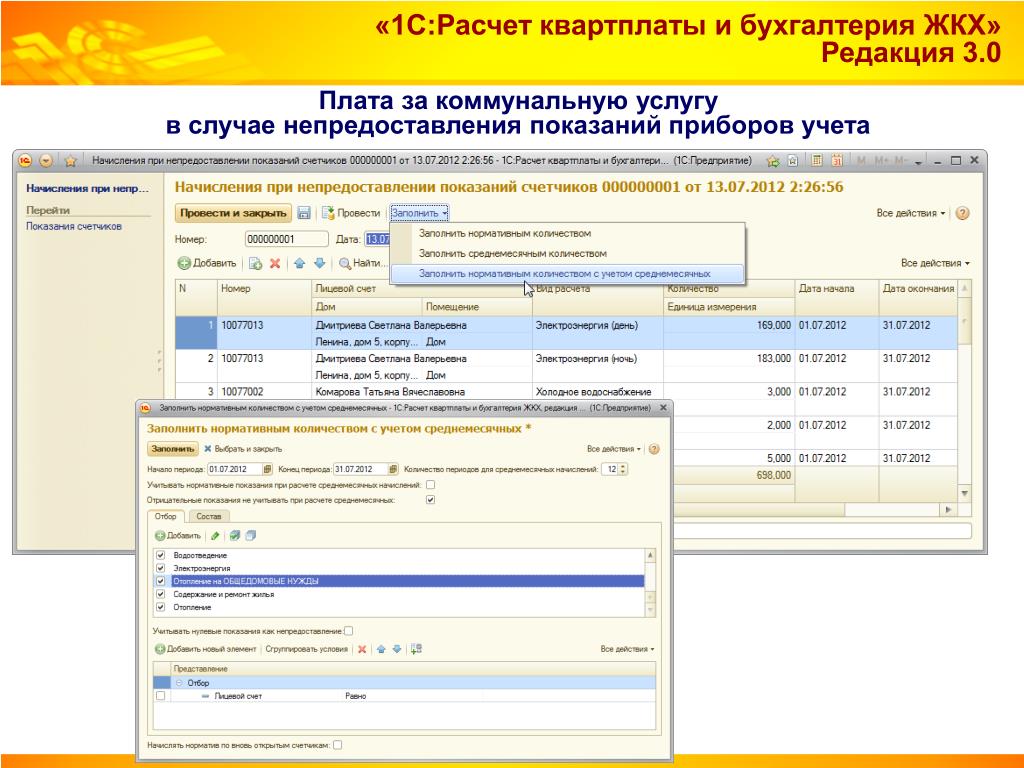This screenshot has height=768, width=1024.
Task: Click the favorites star icon in main title bar
Action: pyautogui.click(x=71, y=160)
